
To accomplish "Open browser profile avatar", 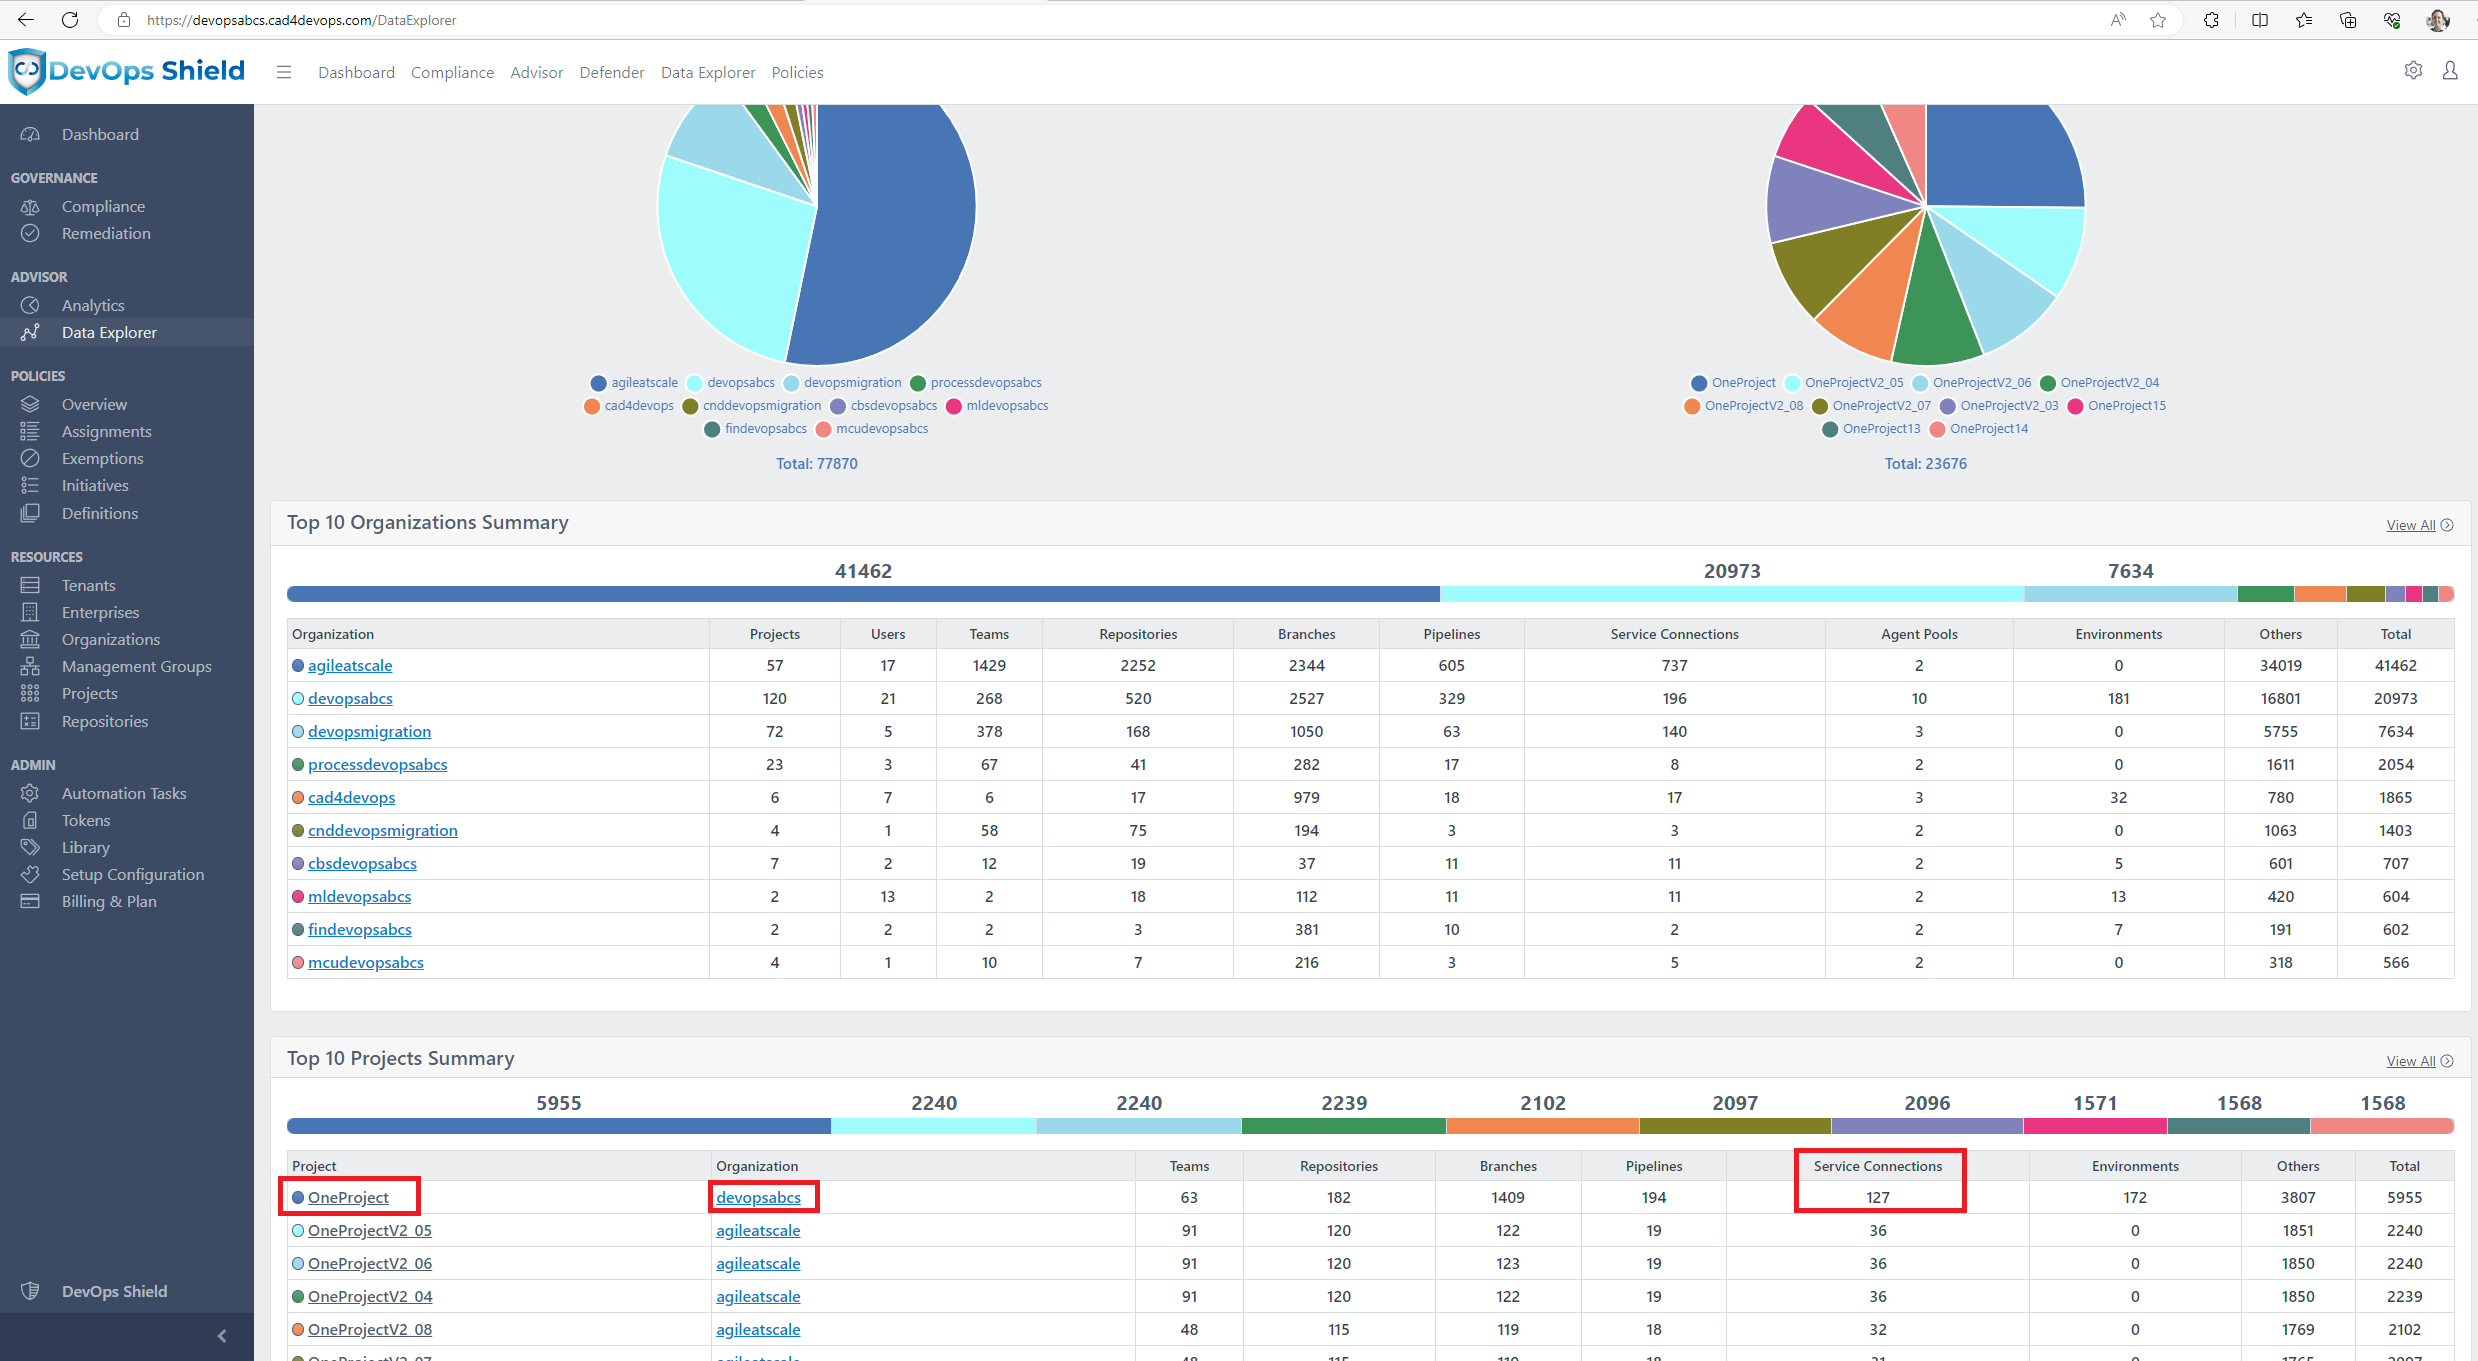I will point(2438,20).
